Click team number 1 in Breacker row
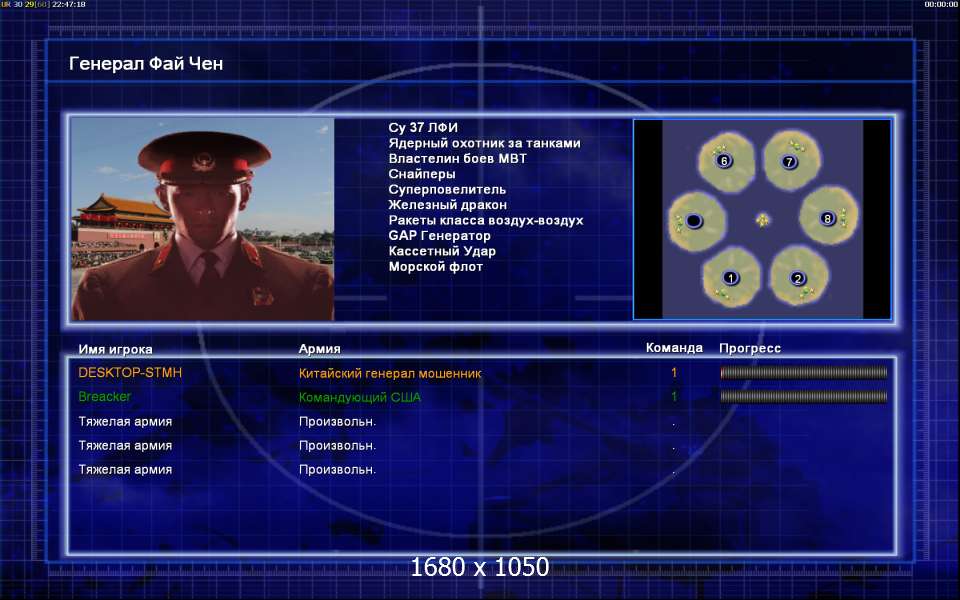This screenshot has height=600, width=960. pyautogui.click(x=674, y=397)
